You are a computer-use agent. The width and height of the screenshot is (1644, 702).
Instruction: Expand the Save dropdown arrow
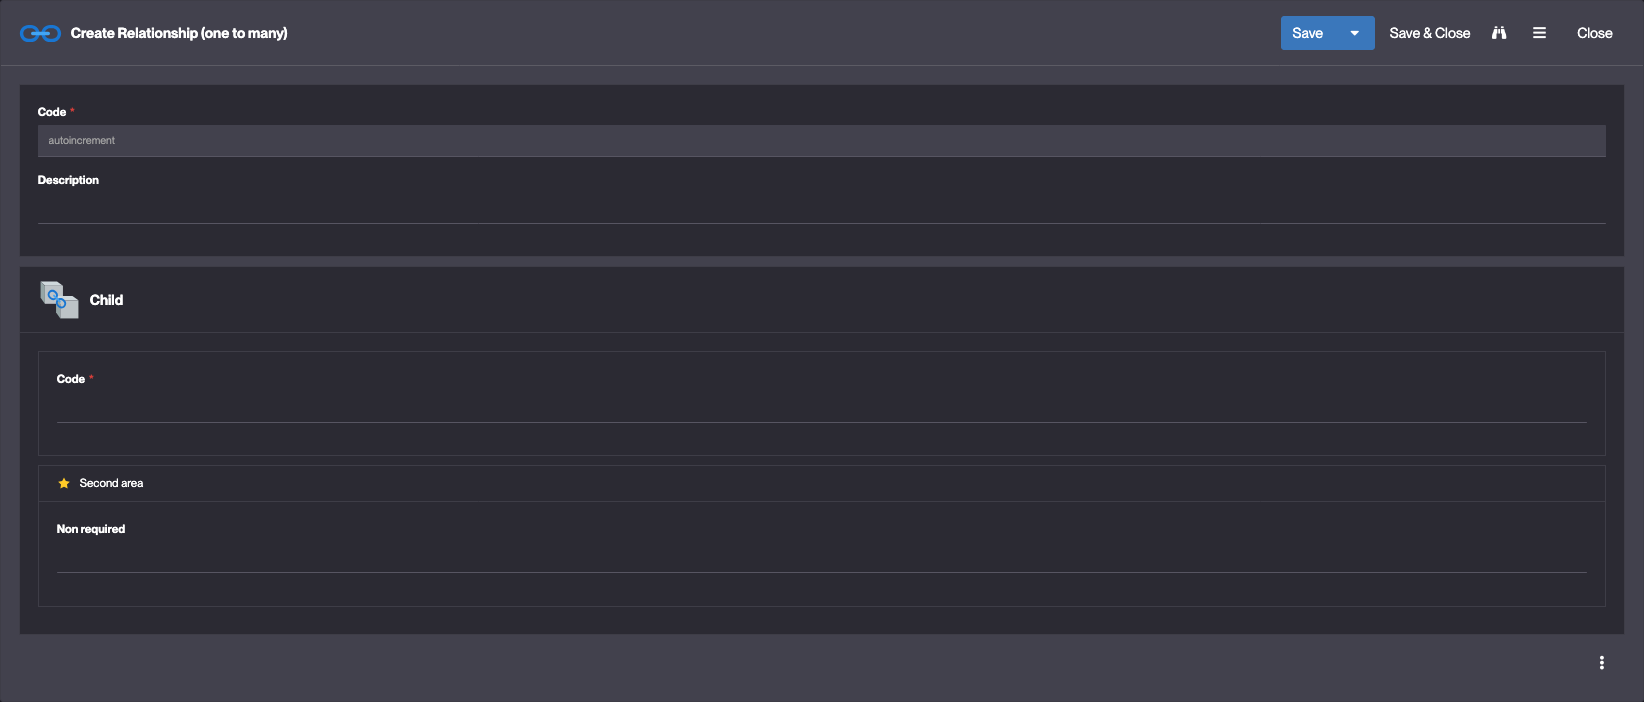pyautogui.click(x=1355, y=33)
